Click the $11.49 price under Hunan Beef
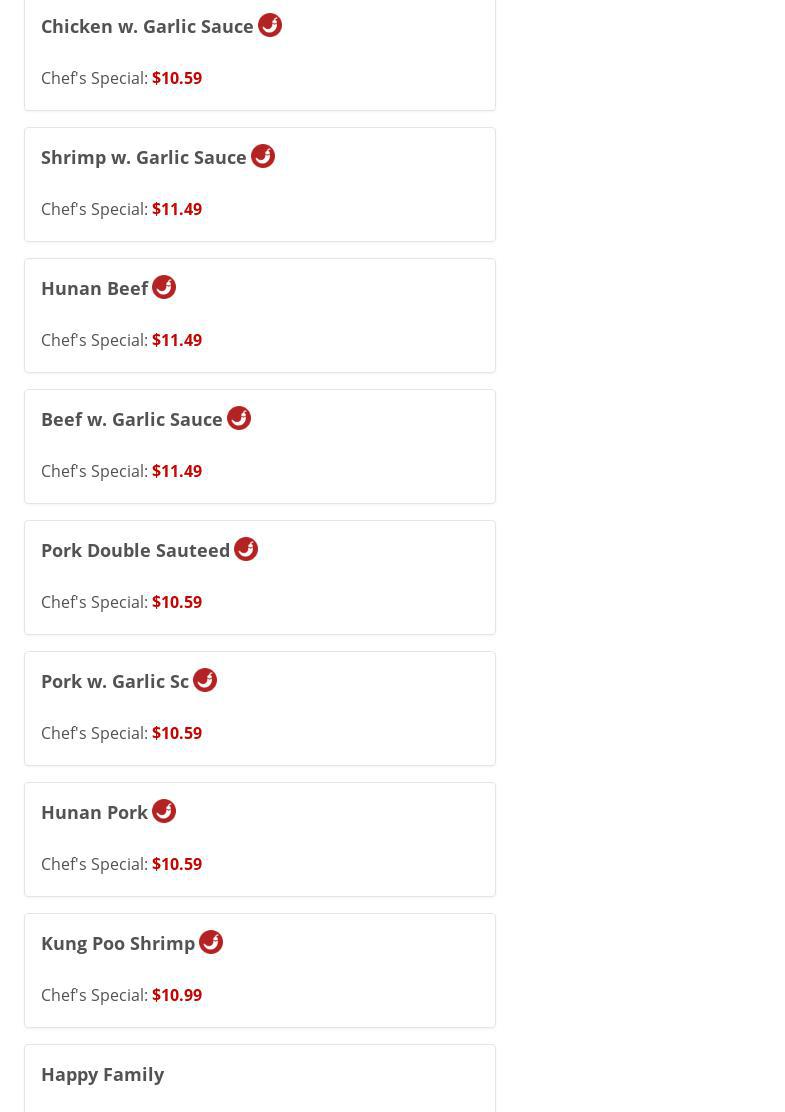The height and width of the screenshot is (1112, 785). click(x=177, y=340)
